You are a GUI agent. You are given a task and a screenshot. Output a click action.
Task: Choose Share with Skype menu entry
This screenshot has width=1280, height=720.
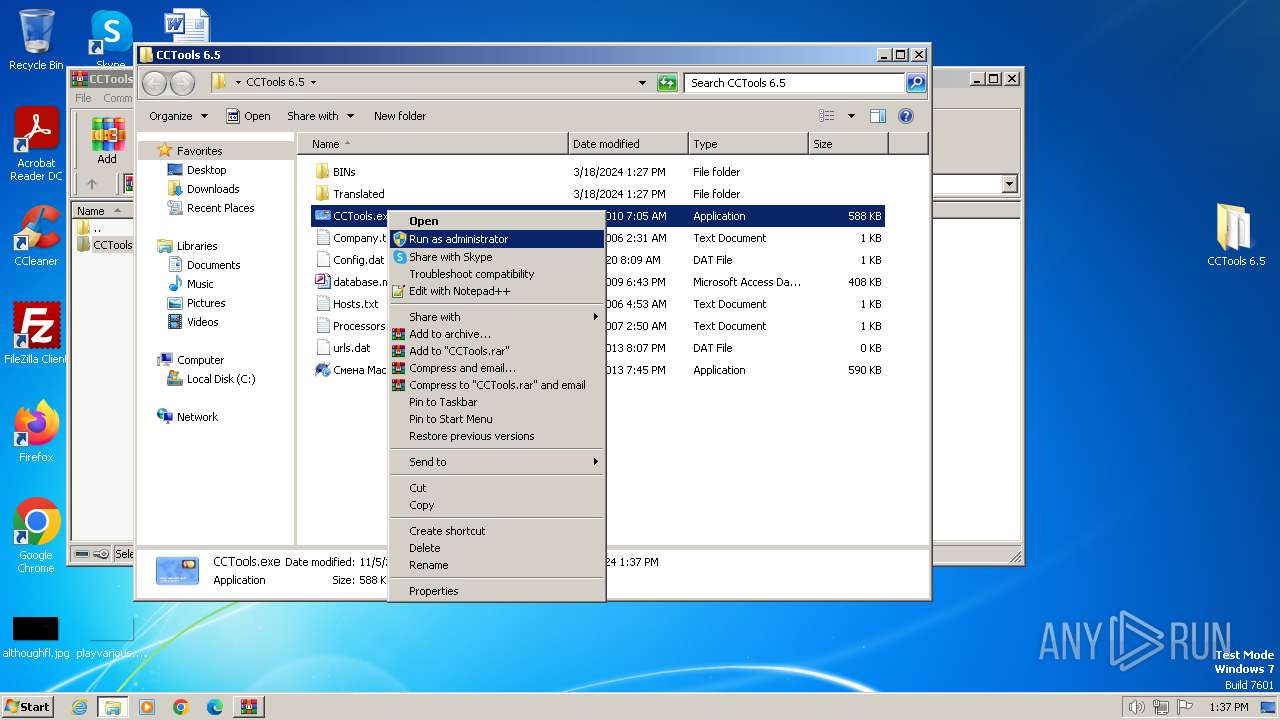pos(497,257)
